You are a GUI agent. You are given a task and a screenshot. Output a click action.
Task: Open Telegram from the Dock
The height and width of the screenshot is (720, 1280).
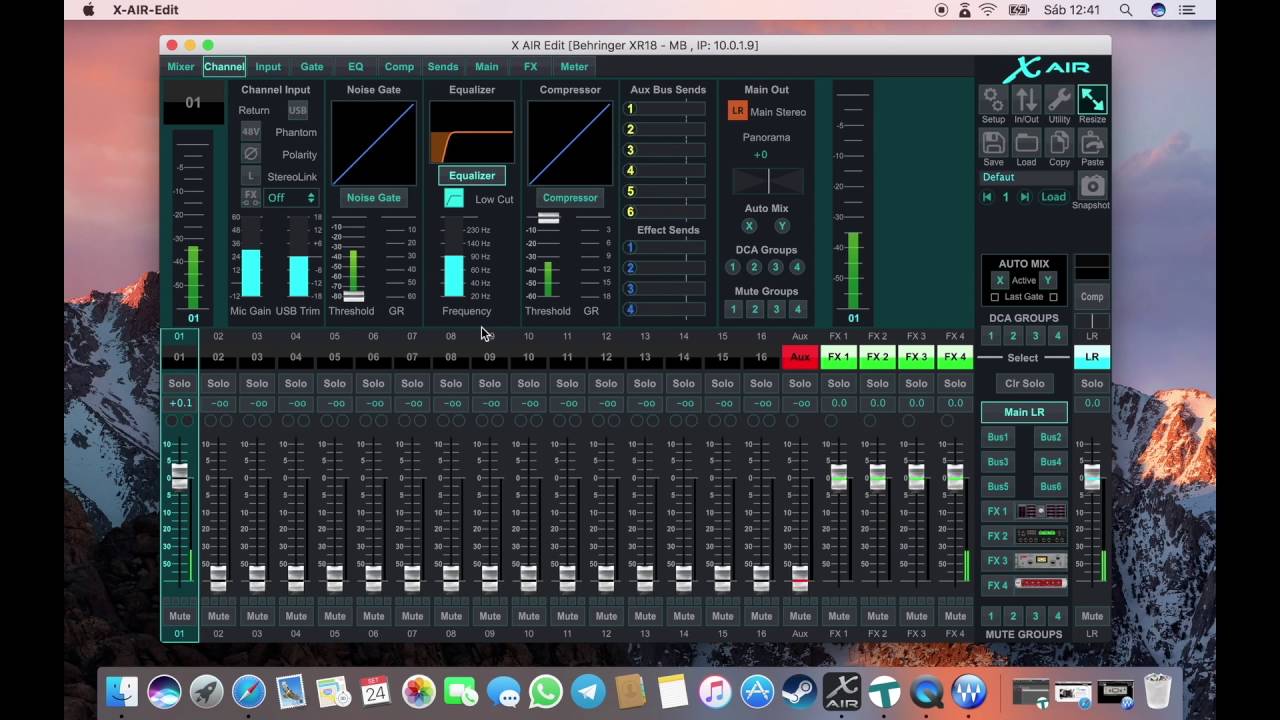point(588,691)
